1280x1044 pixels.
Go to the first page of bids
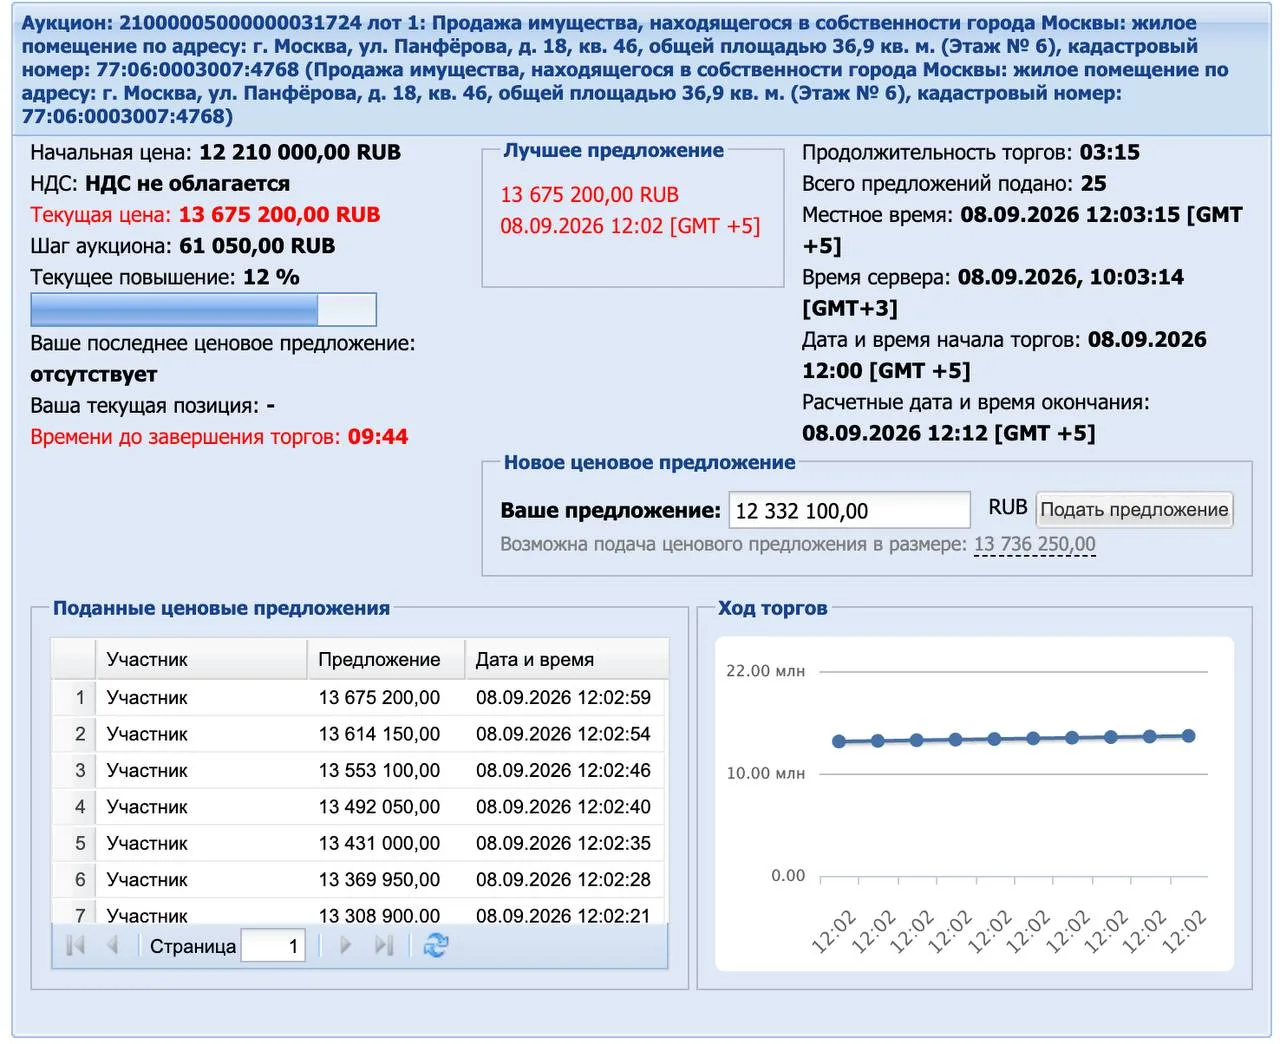coord(75,945)
